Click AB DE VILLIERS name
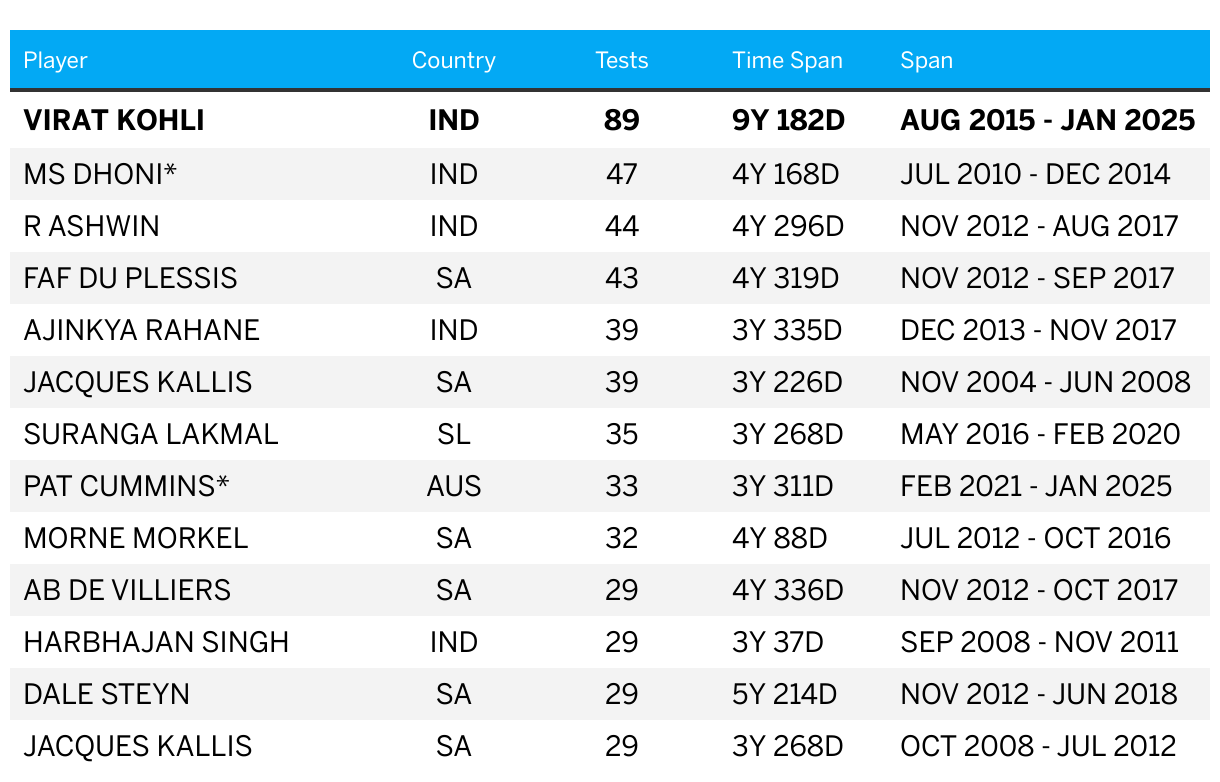This screenshot has height=782, width=1220. pos(127,590)
